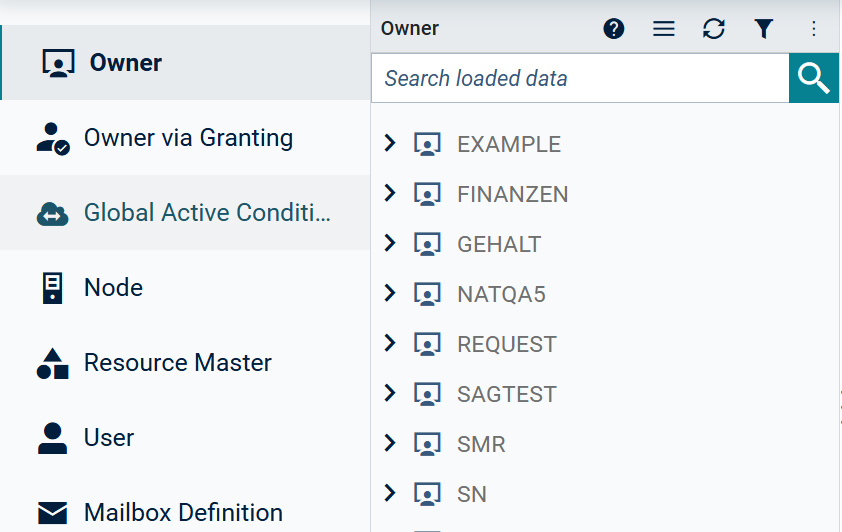Click the magnifier search button
The width and height of the screenshot is (842, 532).
[814, 78]
